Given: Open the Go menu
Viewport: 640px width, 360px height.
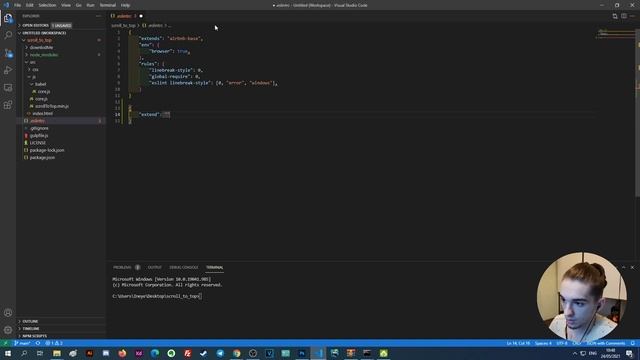Looking at the screenshot, I should pos(78,5).
